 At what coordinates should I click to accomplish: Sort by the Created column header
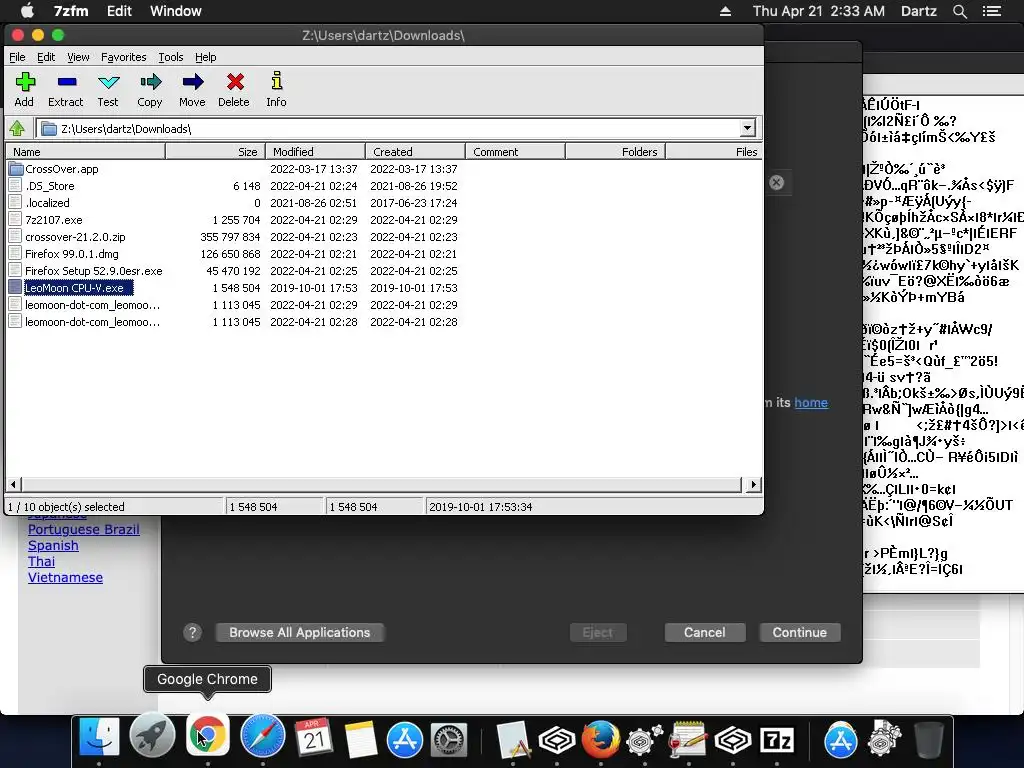pyautogui.click(x=415, y=152)
